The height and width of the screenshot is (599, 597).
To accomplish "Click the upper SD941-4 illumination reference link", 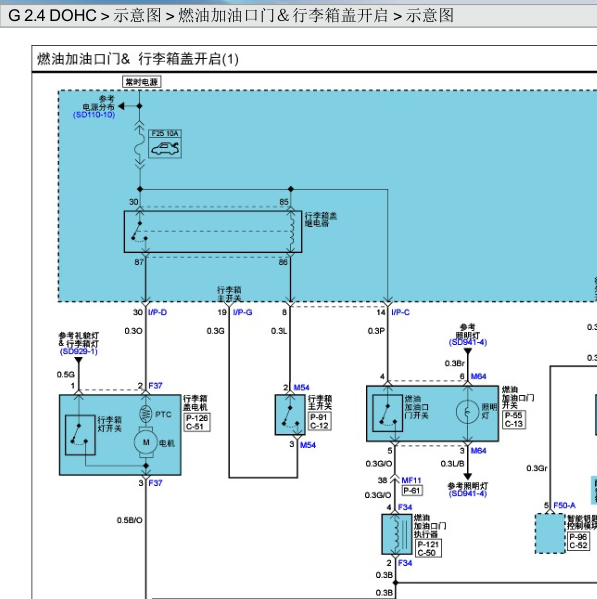I will coord(468,342).
